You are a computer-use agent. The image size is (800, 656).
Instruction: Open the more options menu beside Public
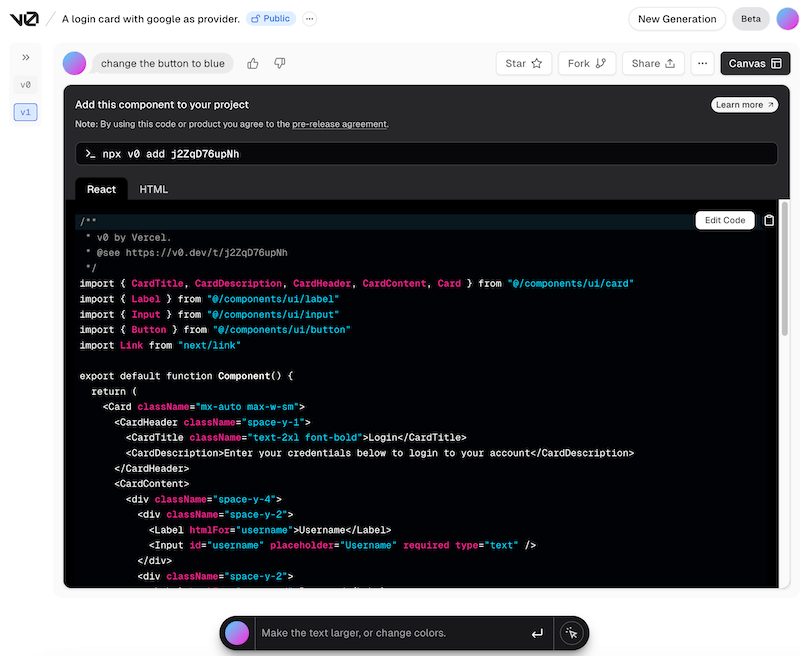point(310,19)
